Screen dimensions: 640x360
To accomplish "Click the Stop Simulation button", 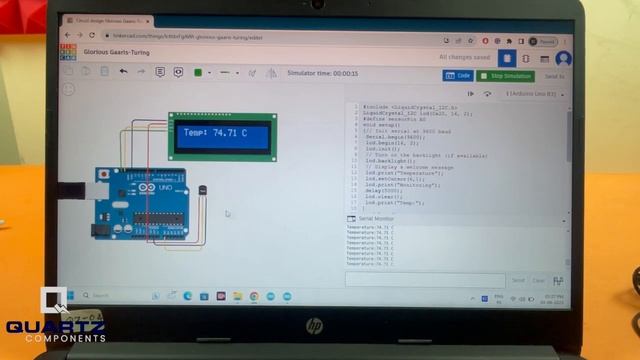I will pyautogui.click(x=506, y=76).
